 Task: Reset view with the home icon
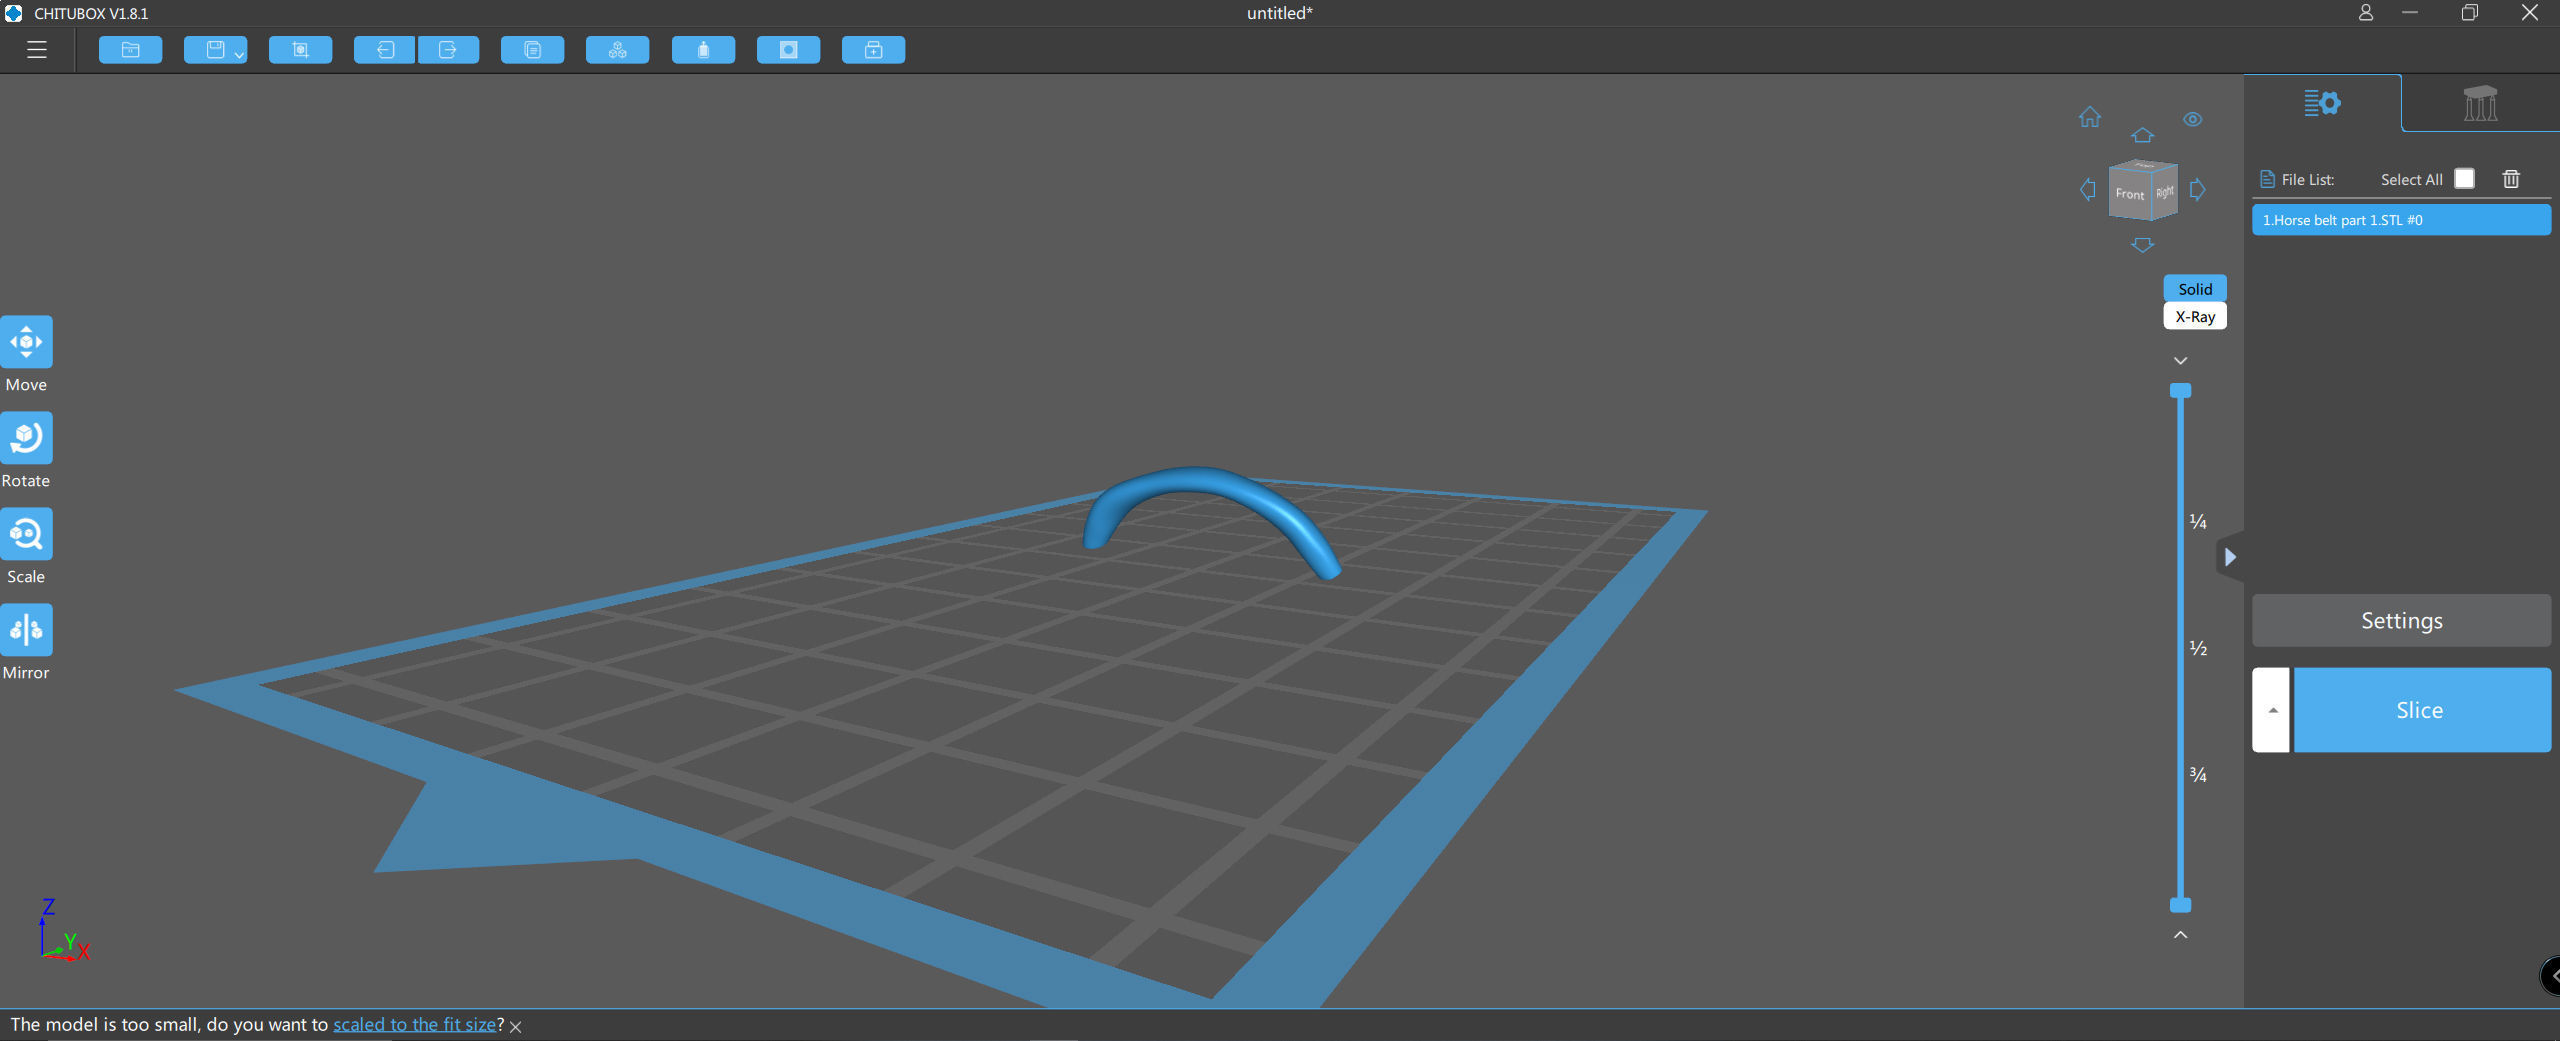tap(2090, 117)
